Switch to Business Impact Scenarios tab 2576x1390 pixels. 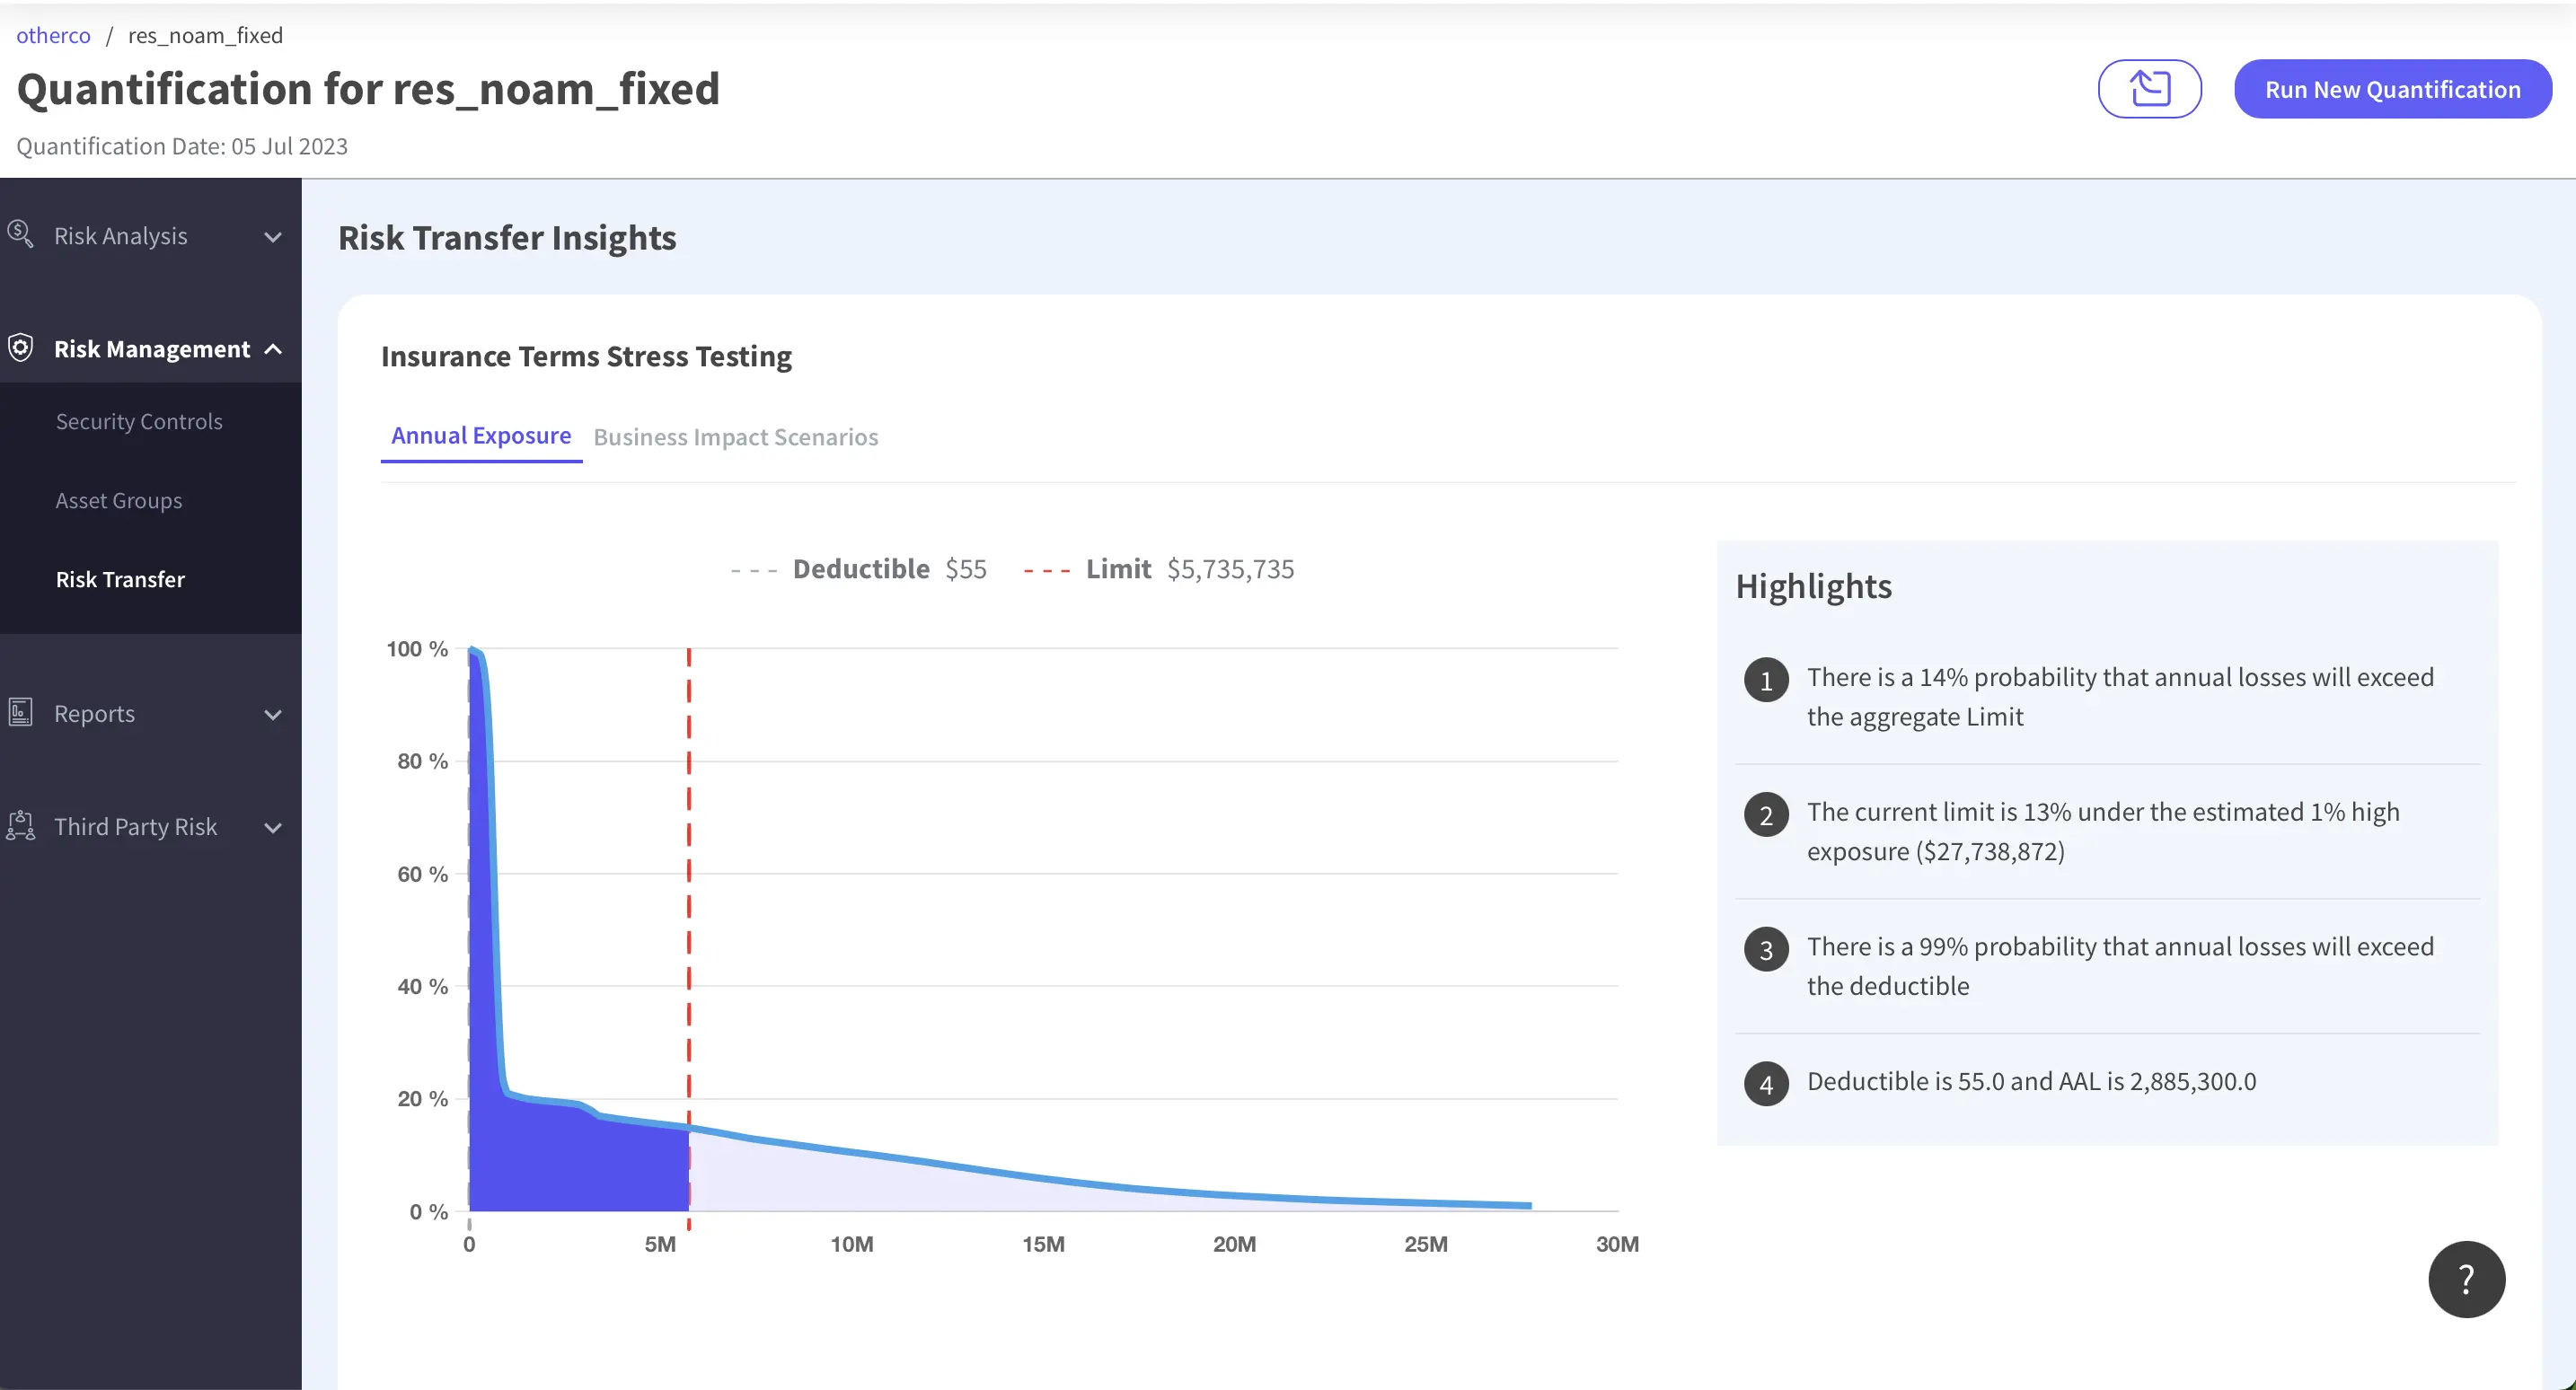click(735, 437)
